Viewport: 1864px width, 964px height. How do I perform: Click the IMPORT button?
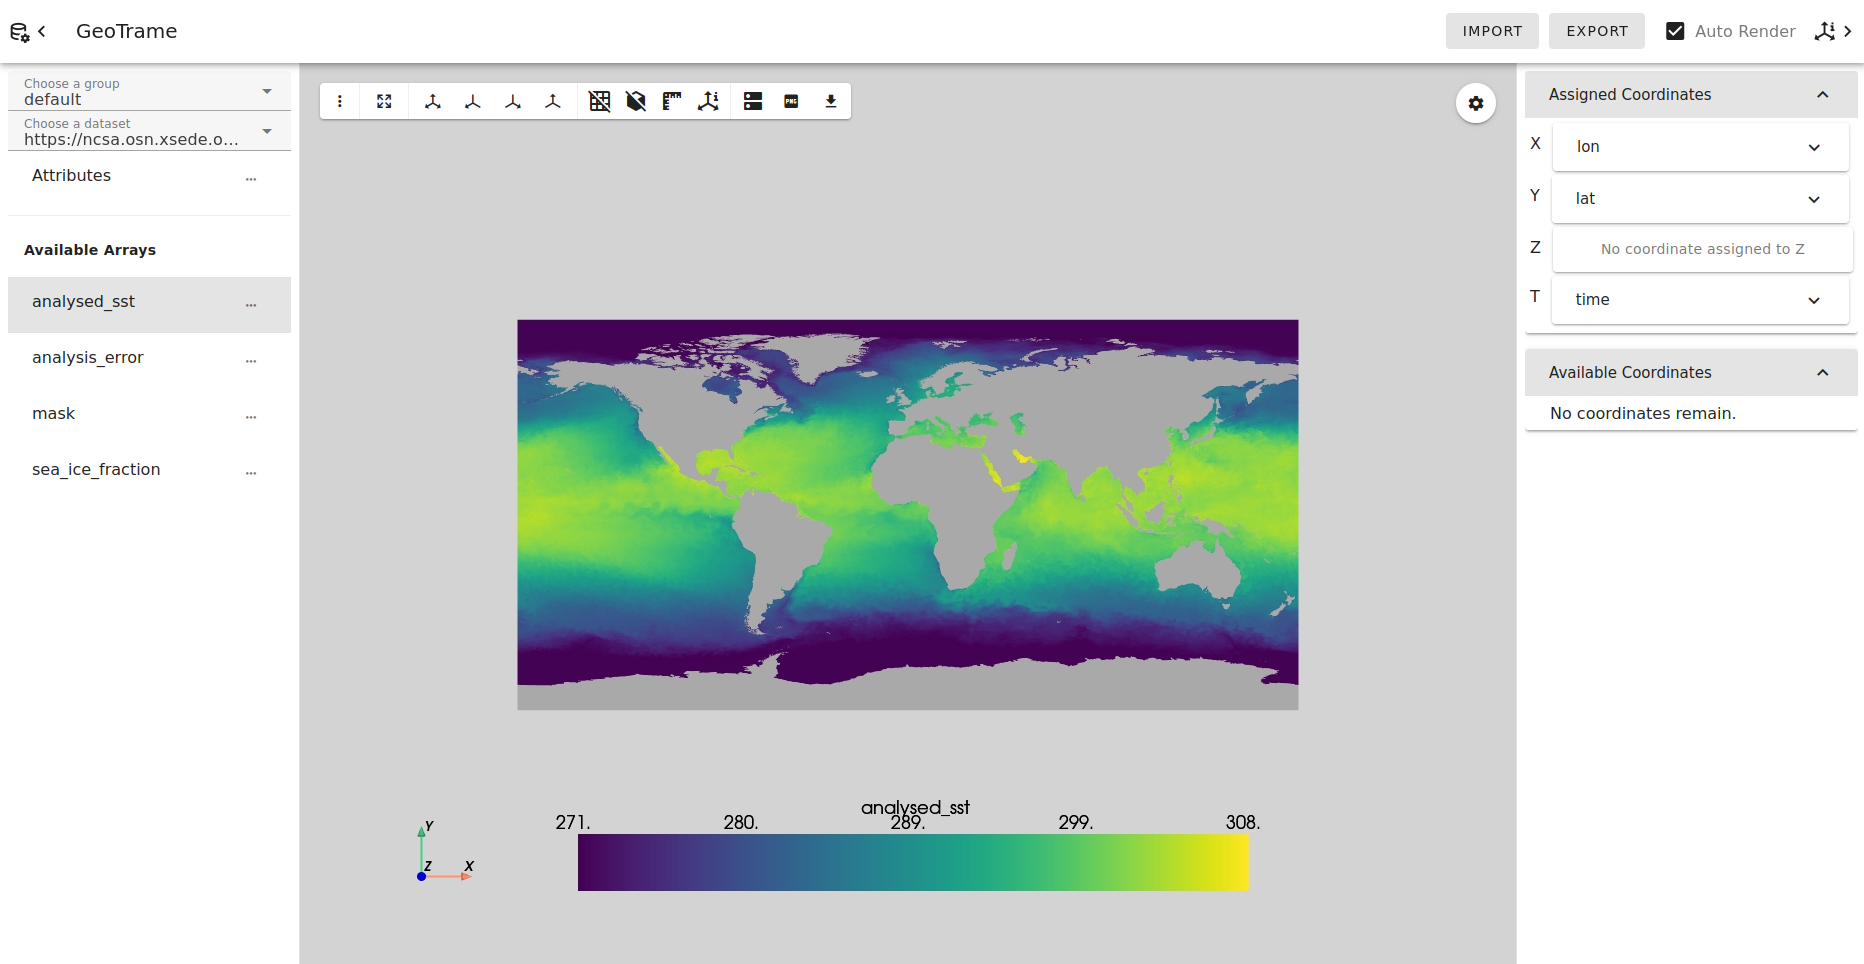click(x=1493, y=31)
